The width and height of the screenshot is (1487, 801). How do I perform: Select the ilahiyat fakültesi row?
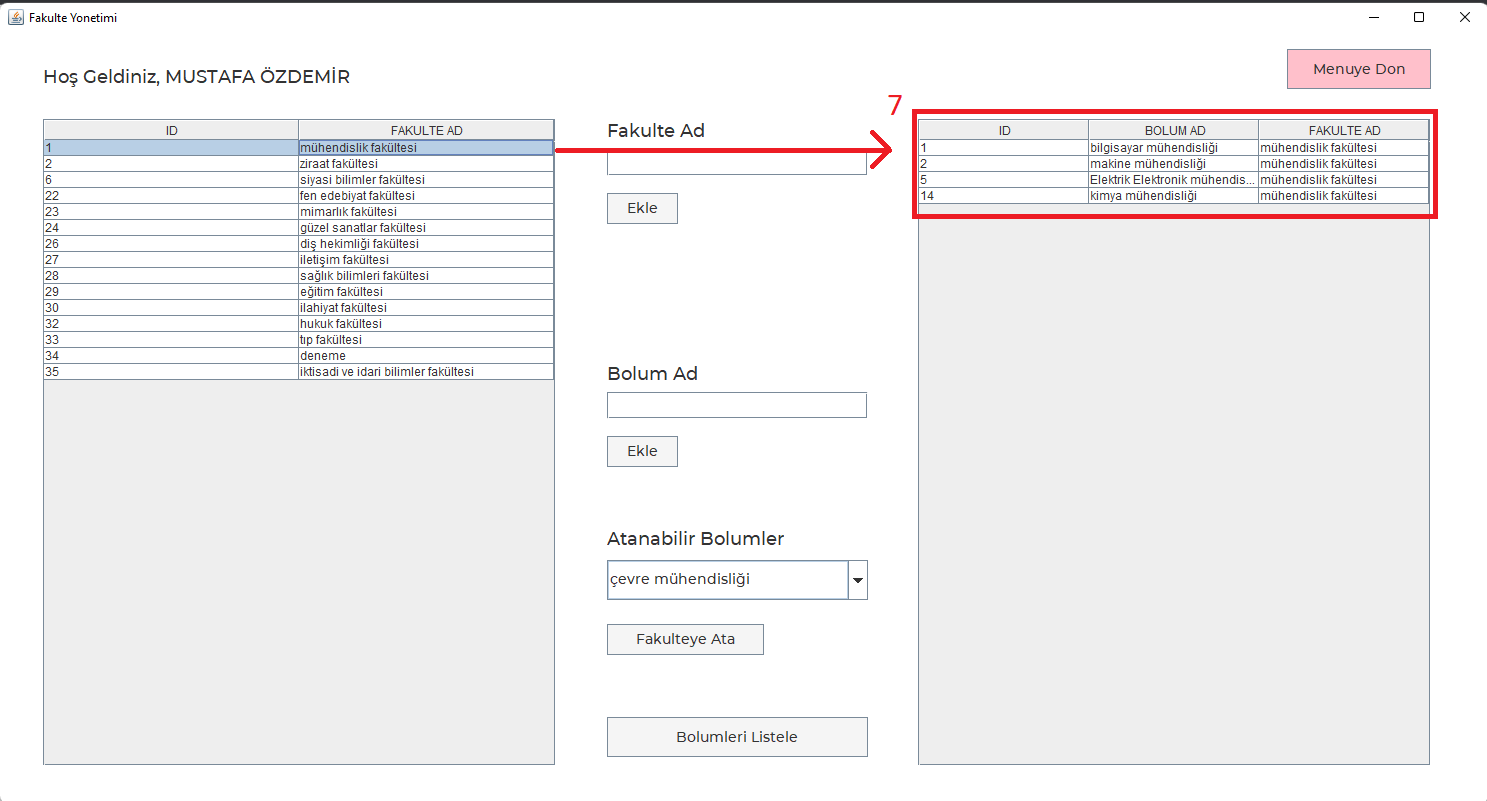[298, 307]
